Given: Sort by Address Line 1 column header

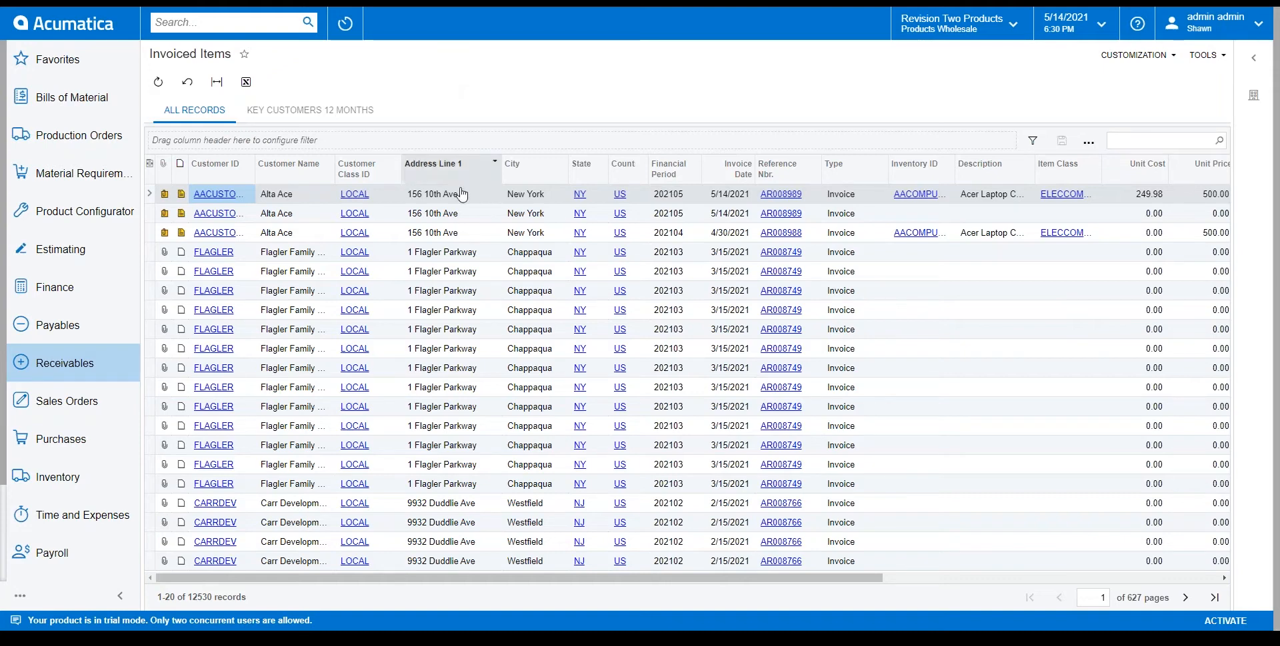Looking at the screenshot, I should [450, 168].
